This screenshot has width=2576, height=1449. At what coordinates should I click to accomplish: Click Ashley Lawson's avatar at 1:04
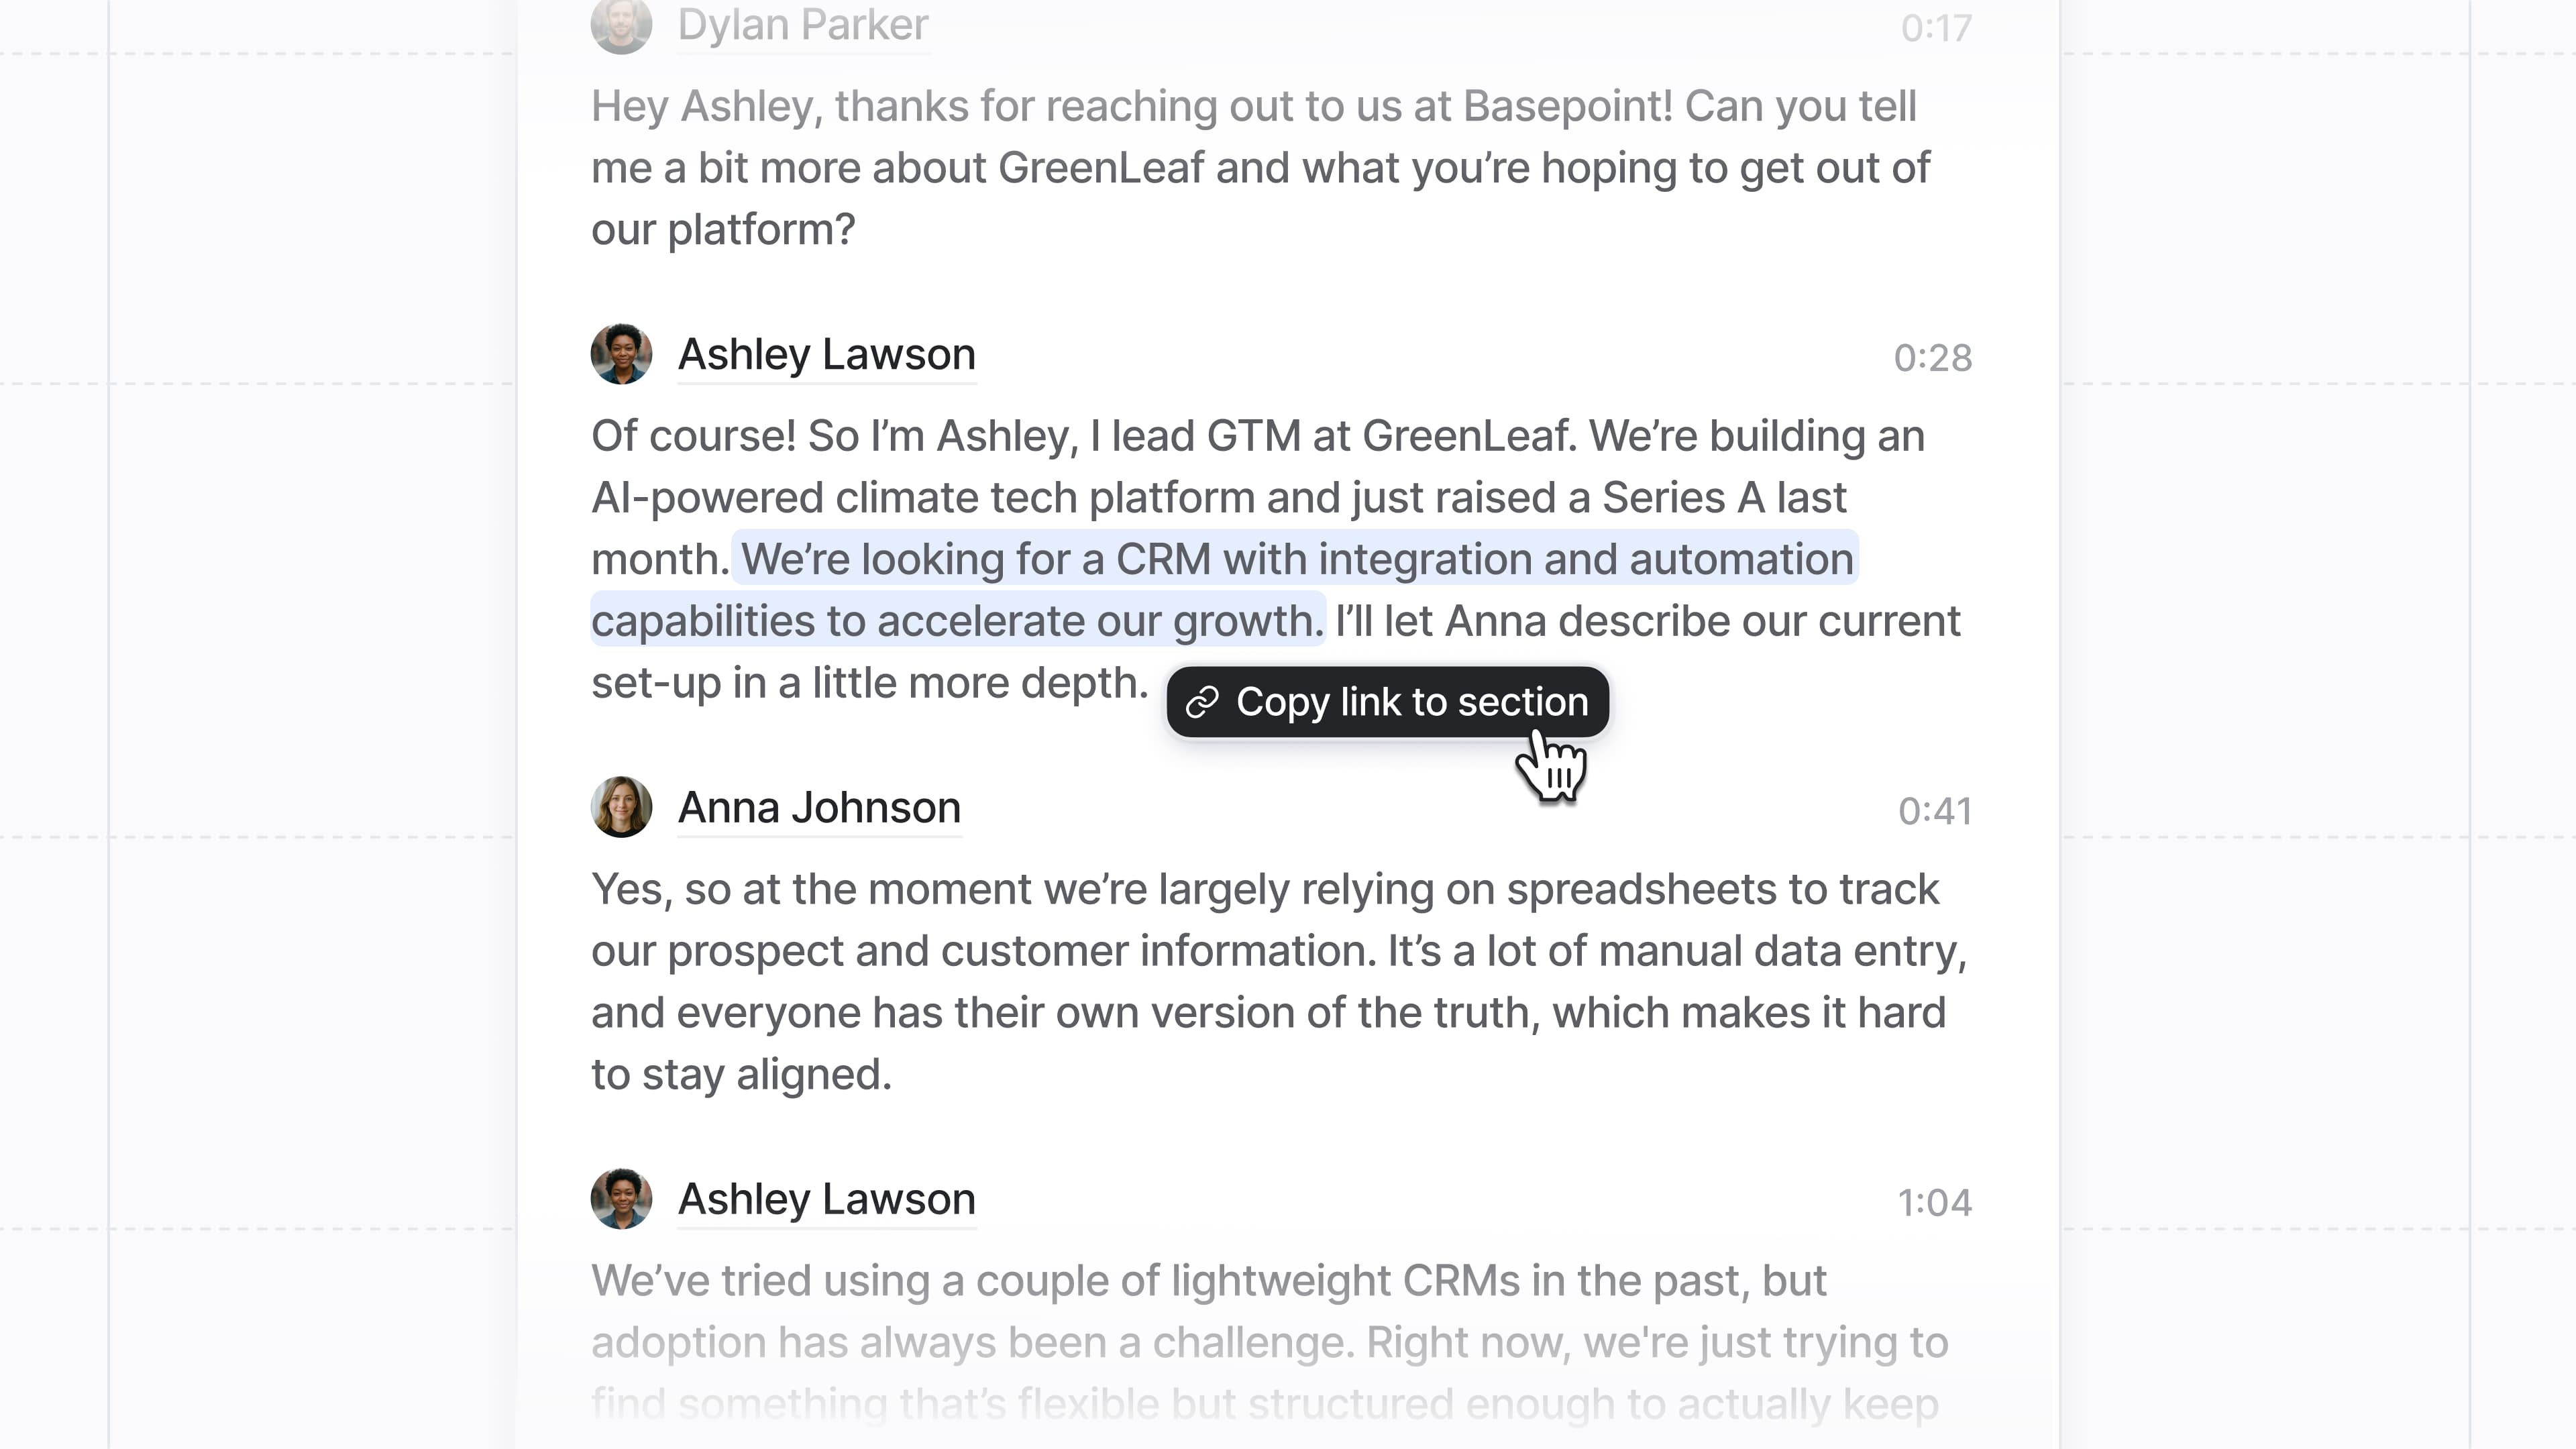click(x=621, y=1198)
